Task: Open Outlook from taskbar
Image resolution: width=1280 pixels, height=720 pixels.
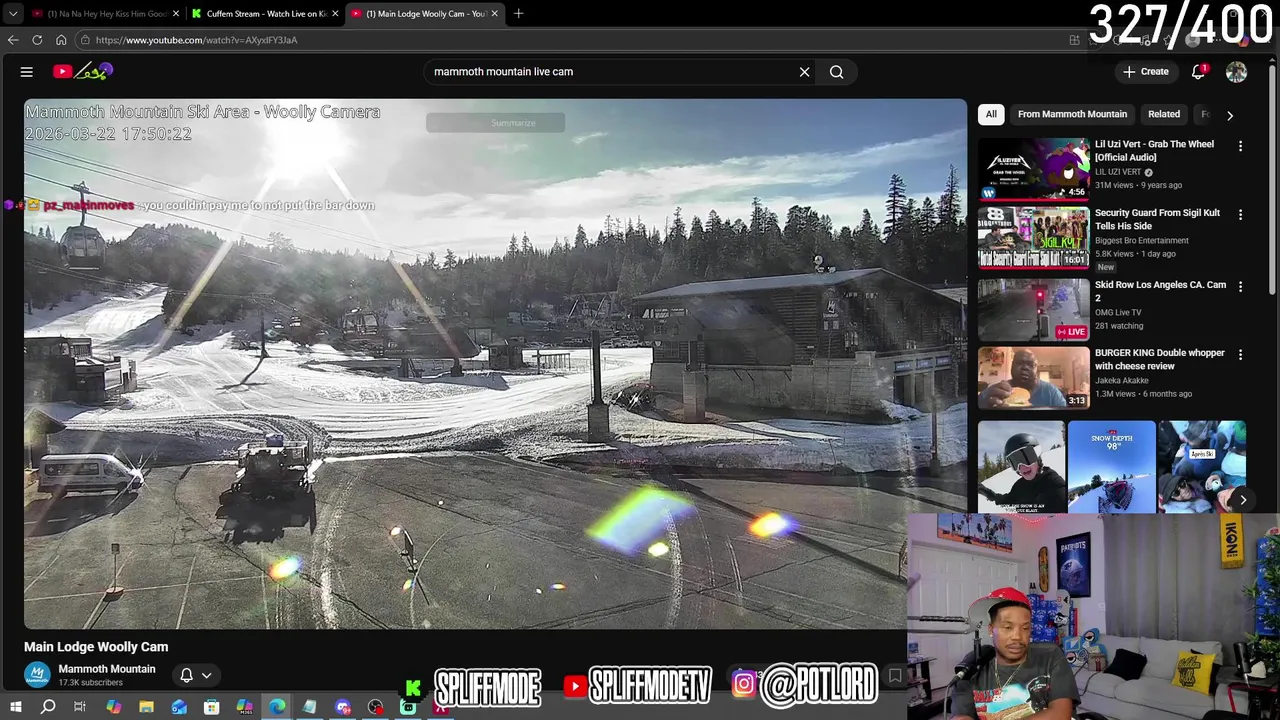Action: pos(179,707)
